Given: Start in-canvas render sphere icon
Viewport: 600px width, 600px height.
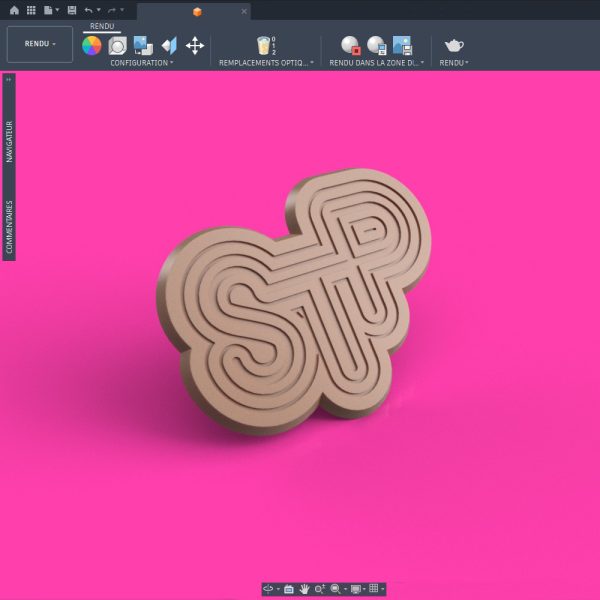Looking at the screenshot, I should 351,46.
